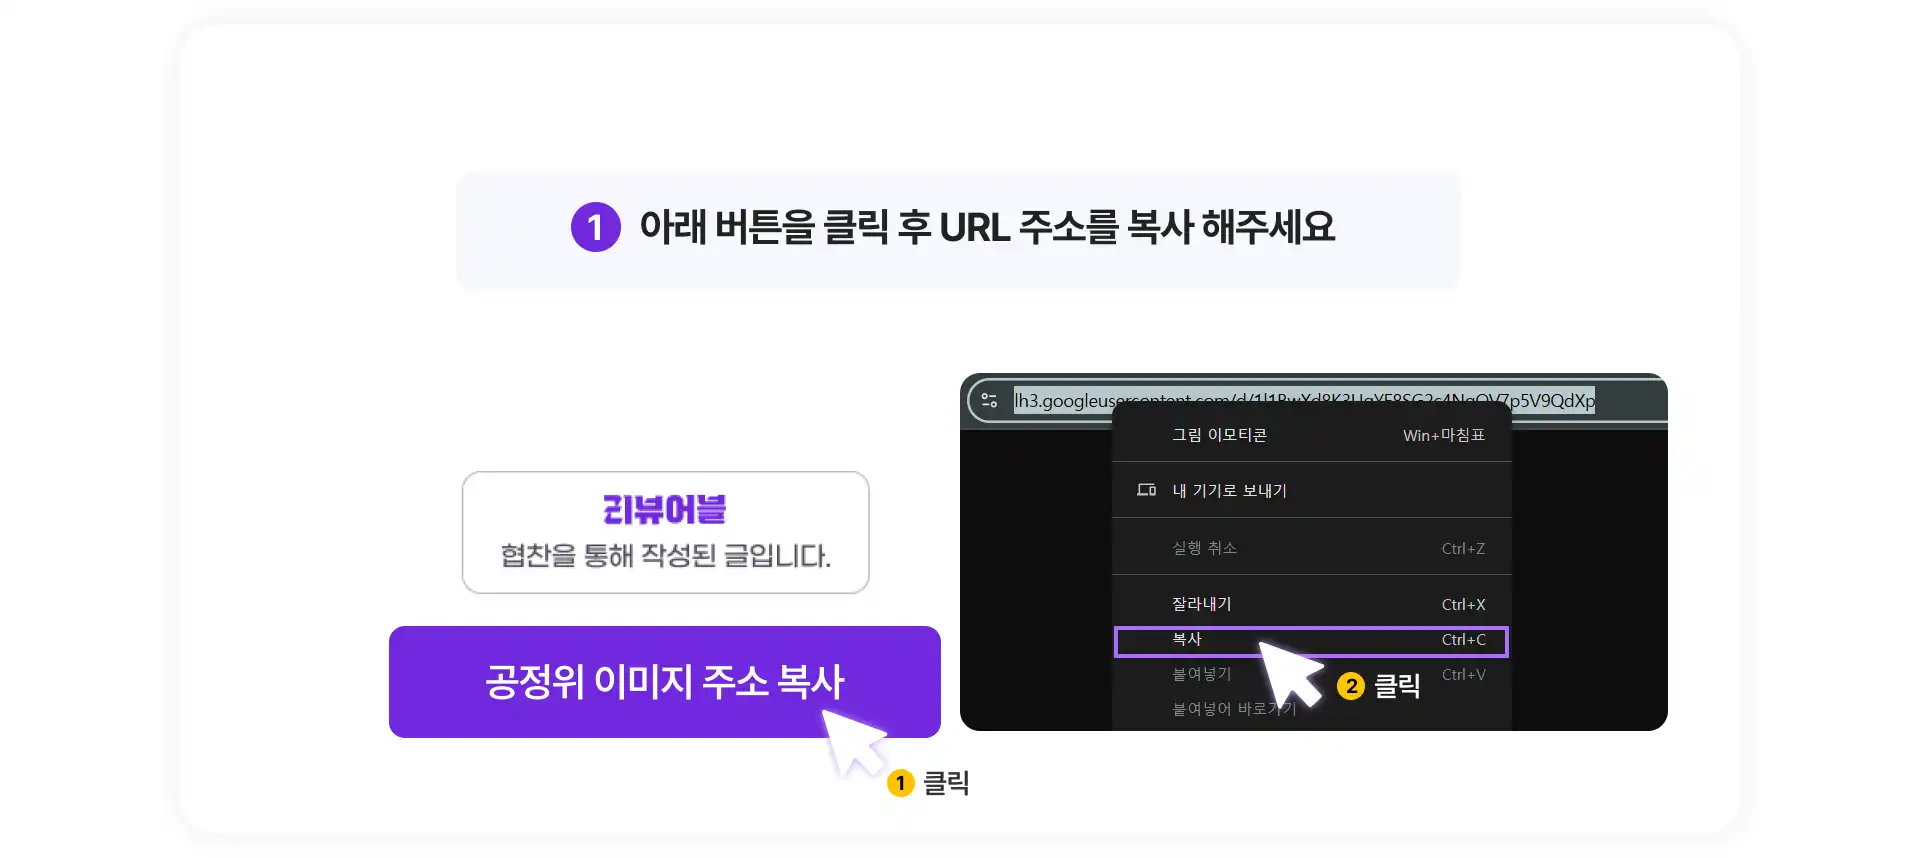Select the greyed 실행 취소 menu entry

(1311, 548)
